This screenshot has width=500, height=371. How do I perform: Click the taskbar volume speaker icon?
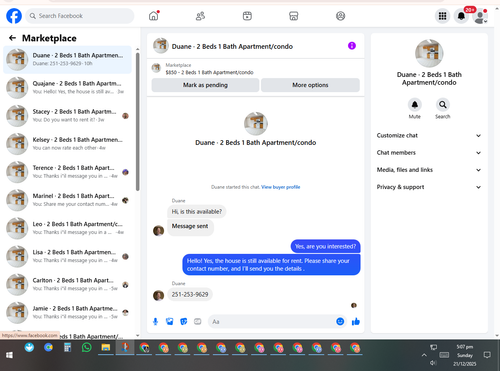coord(433,363)
